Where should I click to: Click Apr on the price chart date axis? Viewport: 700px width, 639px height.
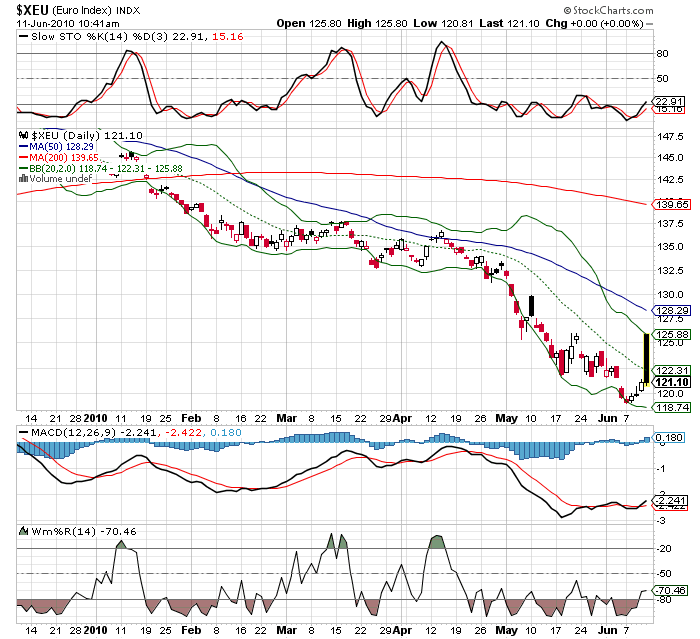(403, 418)
